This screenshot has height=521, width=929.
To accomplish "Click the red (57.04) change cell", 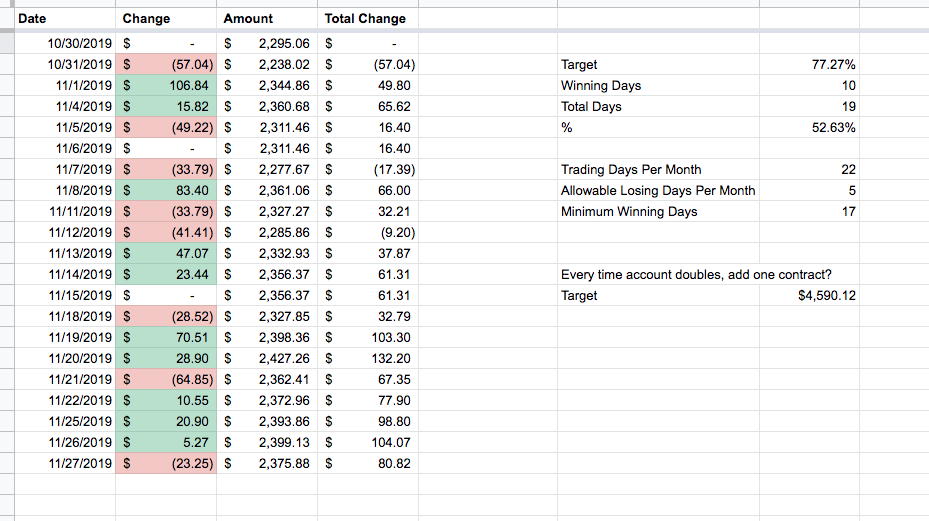I will pyautogui.click(x=166, y=65).
